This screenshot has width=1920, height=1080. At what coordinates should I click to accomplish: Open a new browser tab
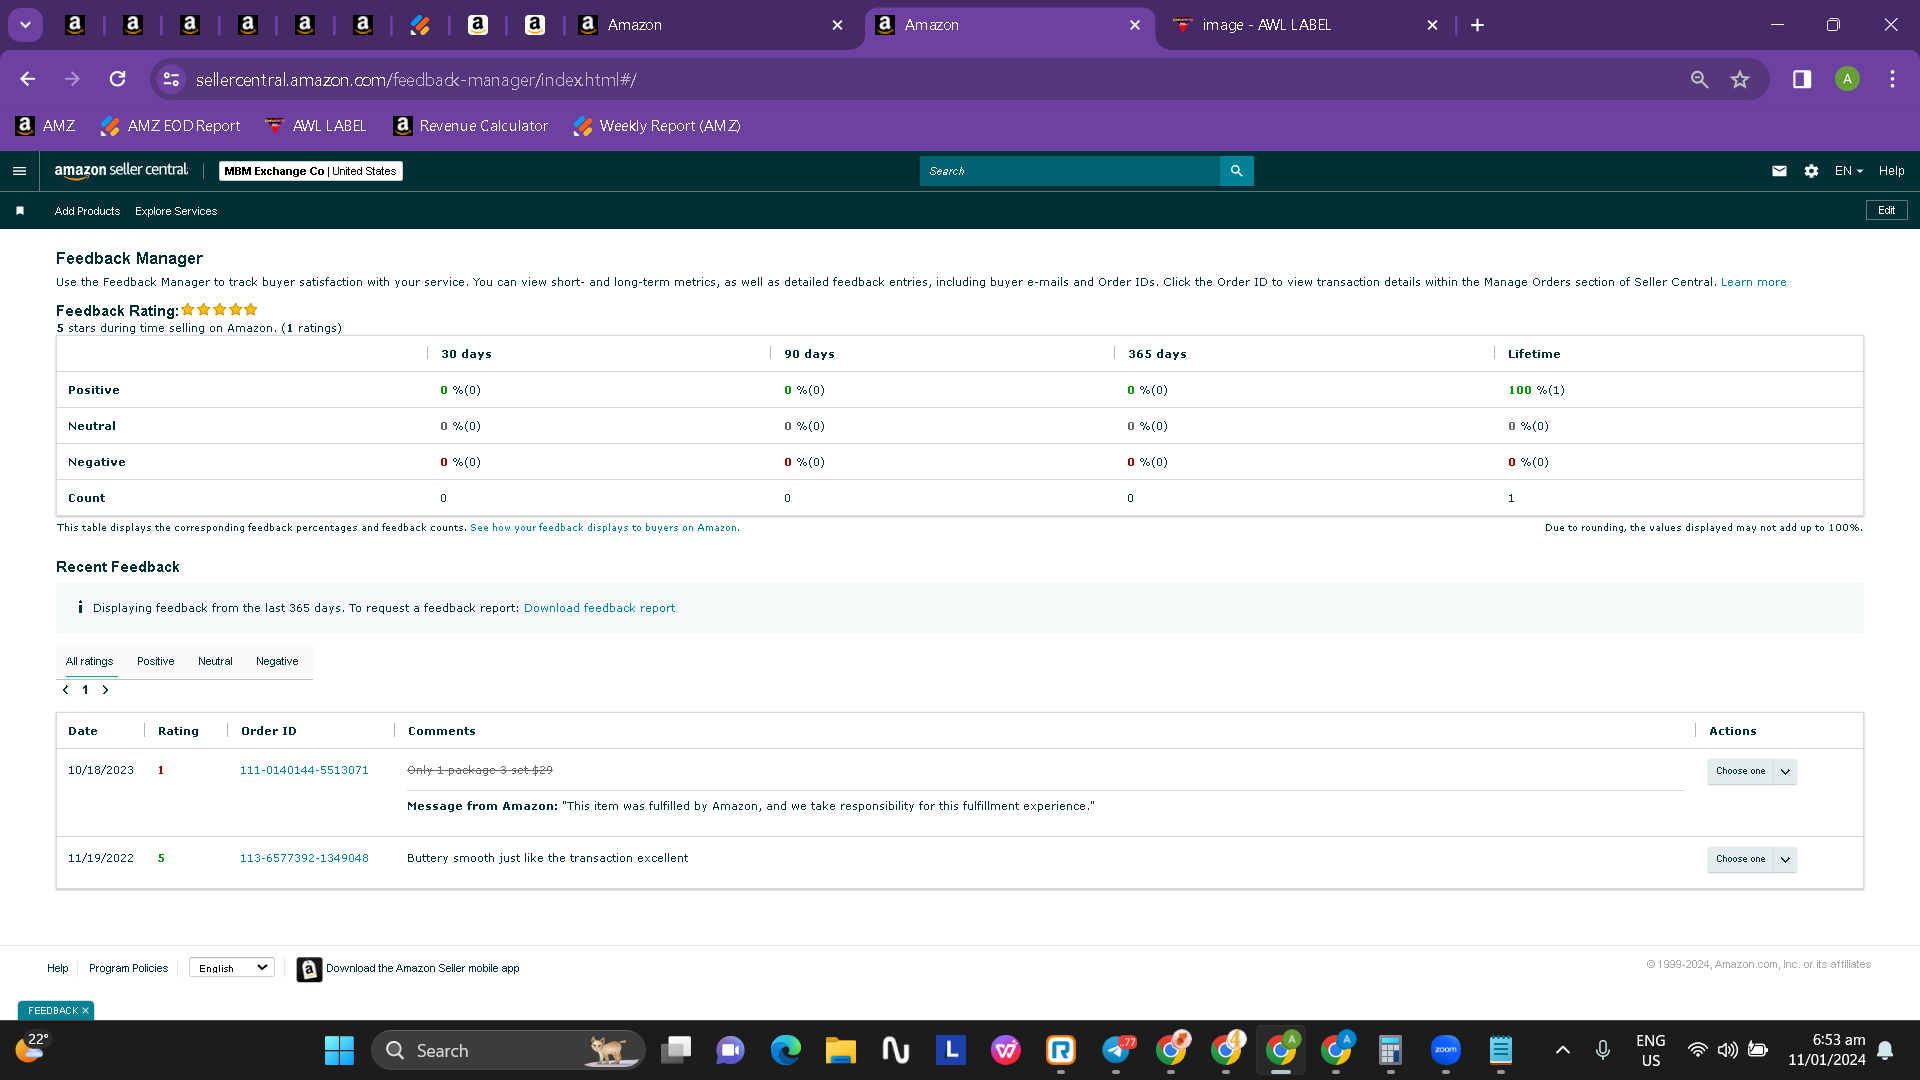(x=1477, y=25)
